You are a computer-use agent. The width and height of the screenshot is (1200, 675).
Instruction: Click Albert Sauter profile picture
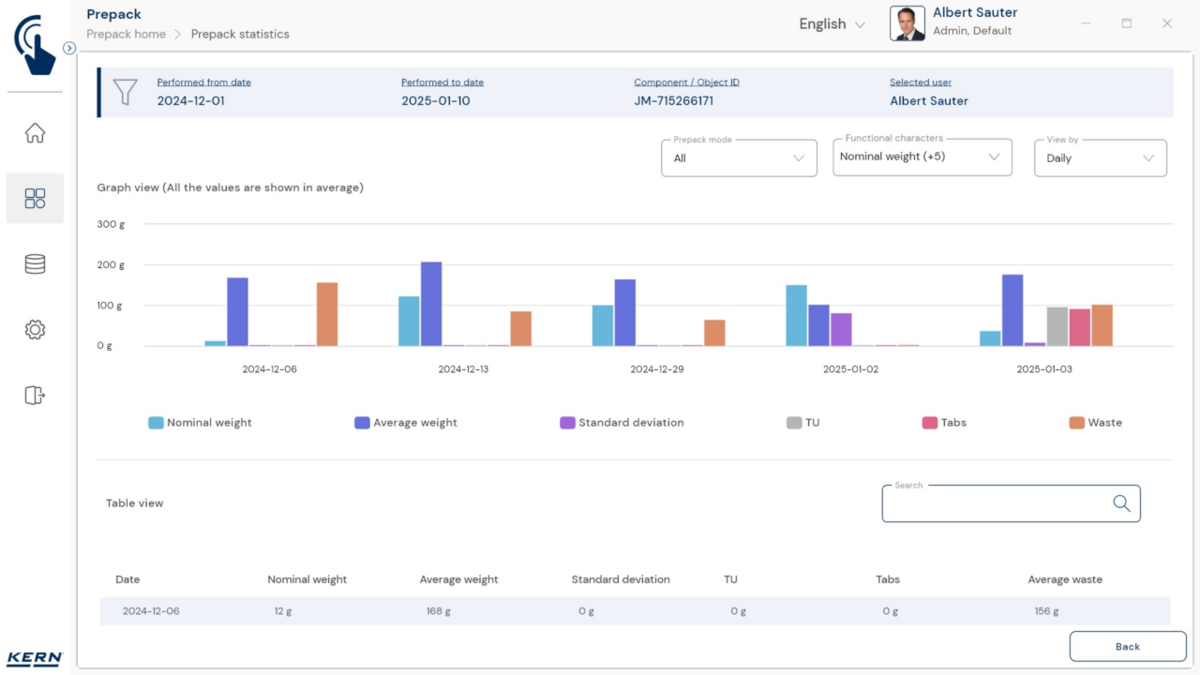907,24
